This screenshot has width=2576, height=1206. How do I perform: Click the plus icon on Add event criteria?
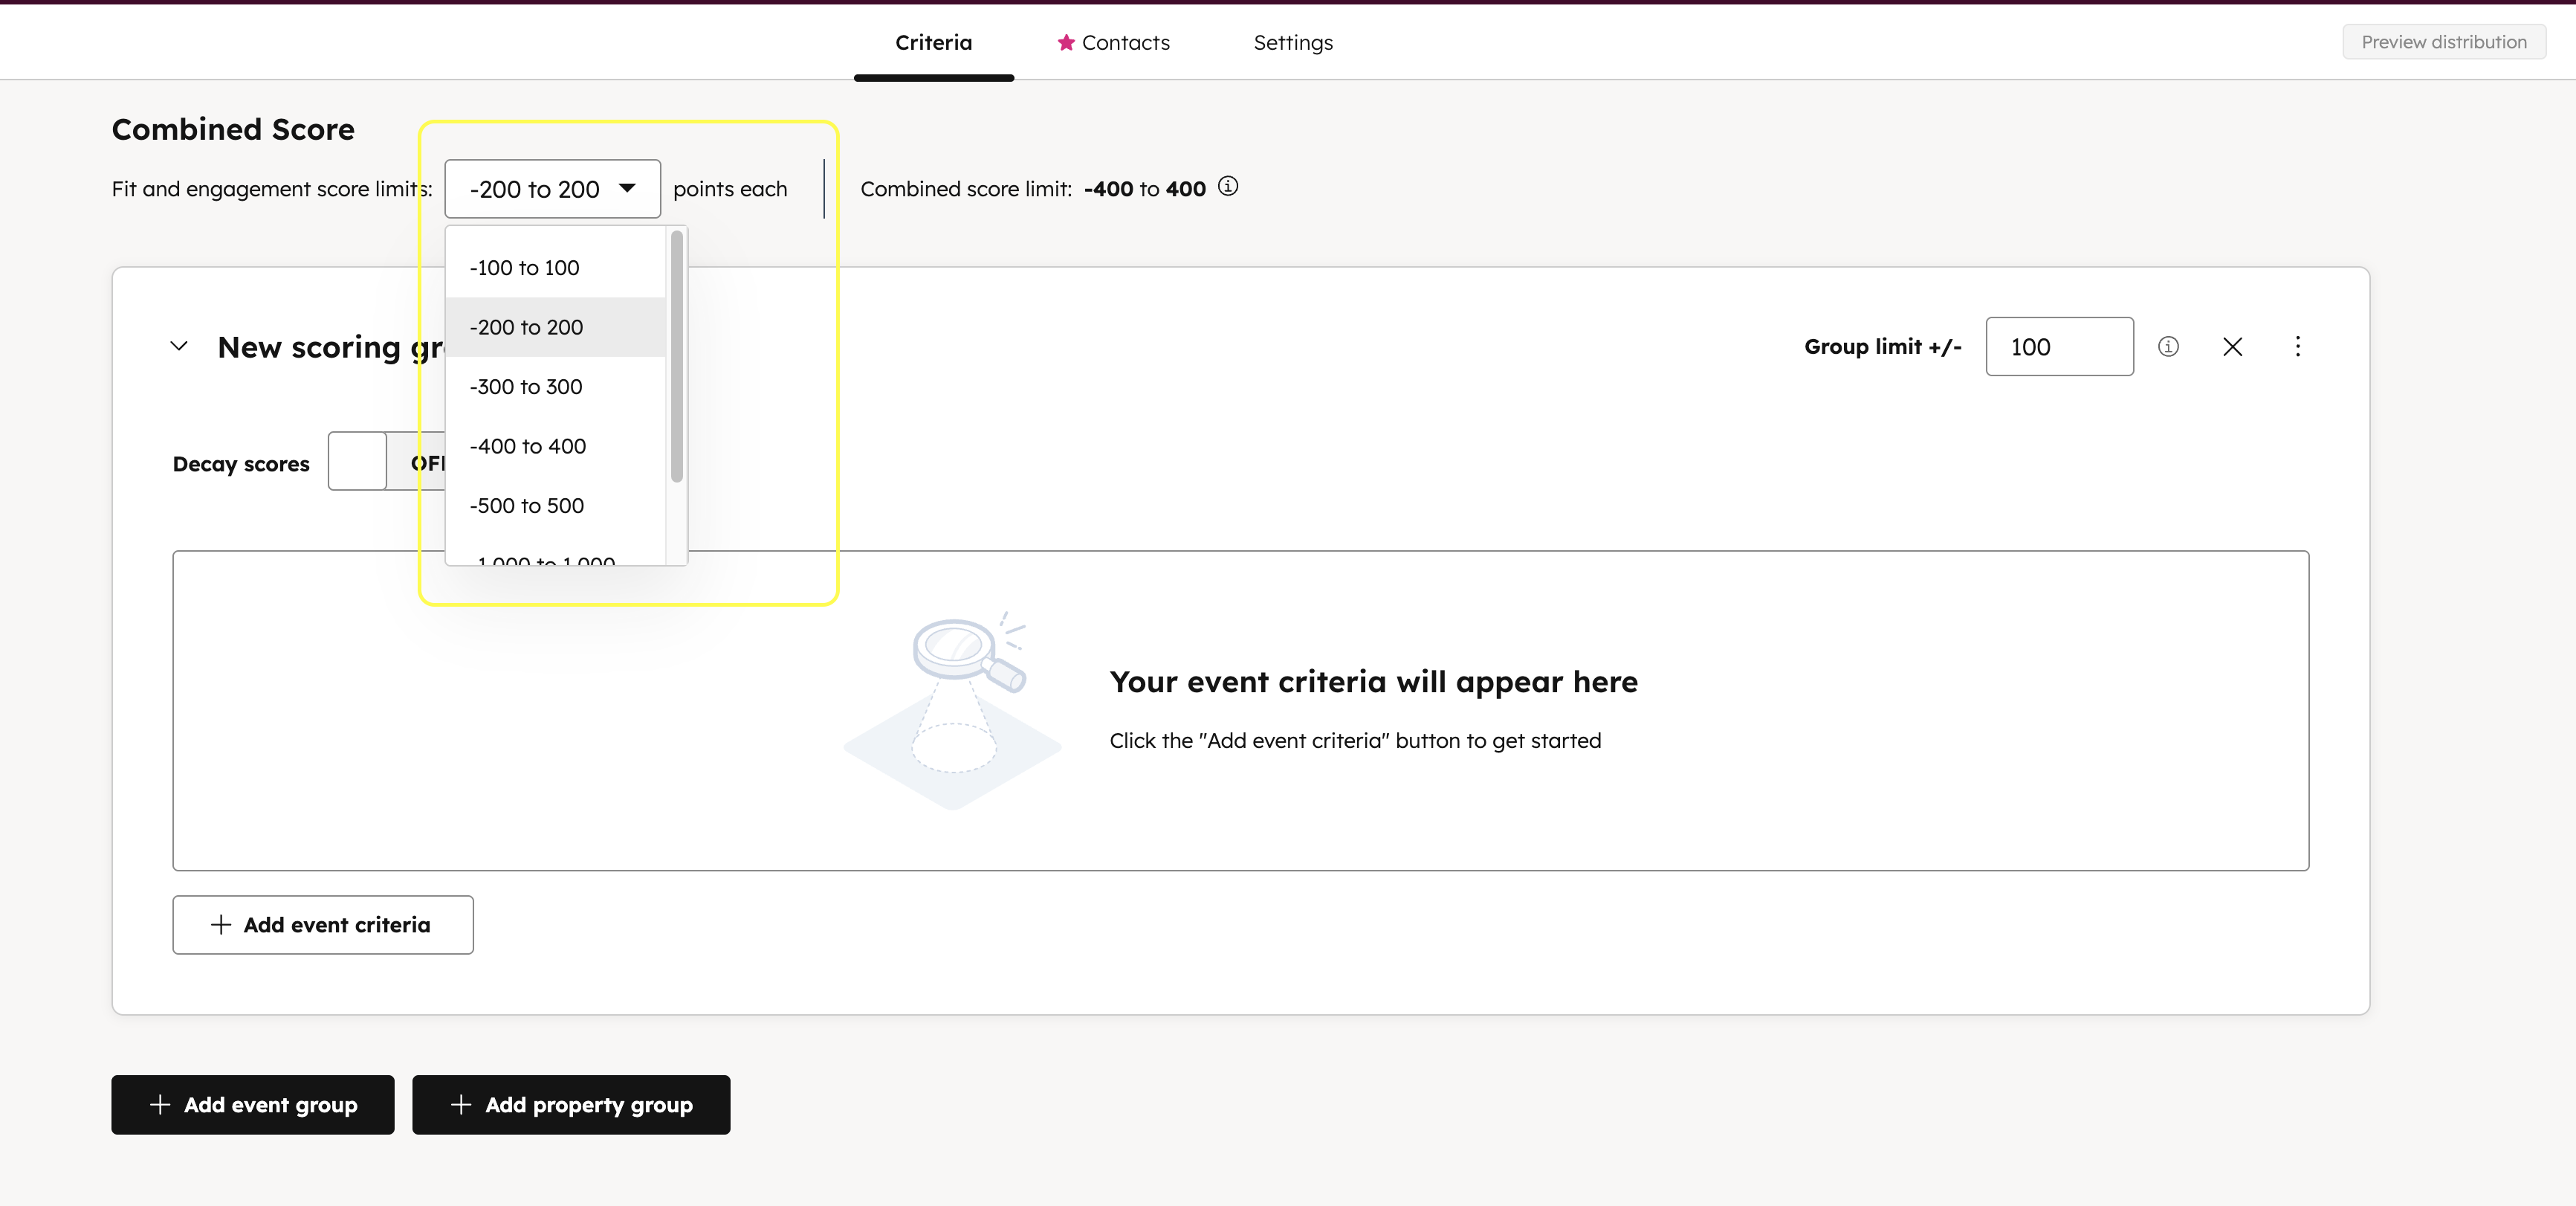tap(221, 924)
